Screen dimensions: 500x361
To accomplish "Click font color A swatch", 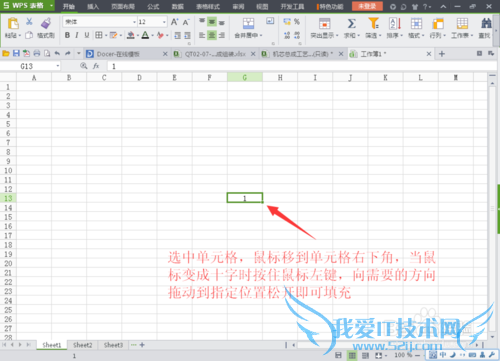I will 145,35.
